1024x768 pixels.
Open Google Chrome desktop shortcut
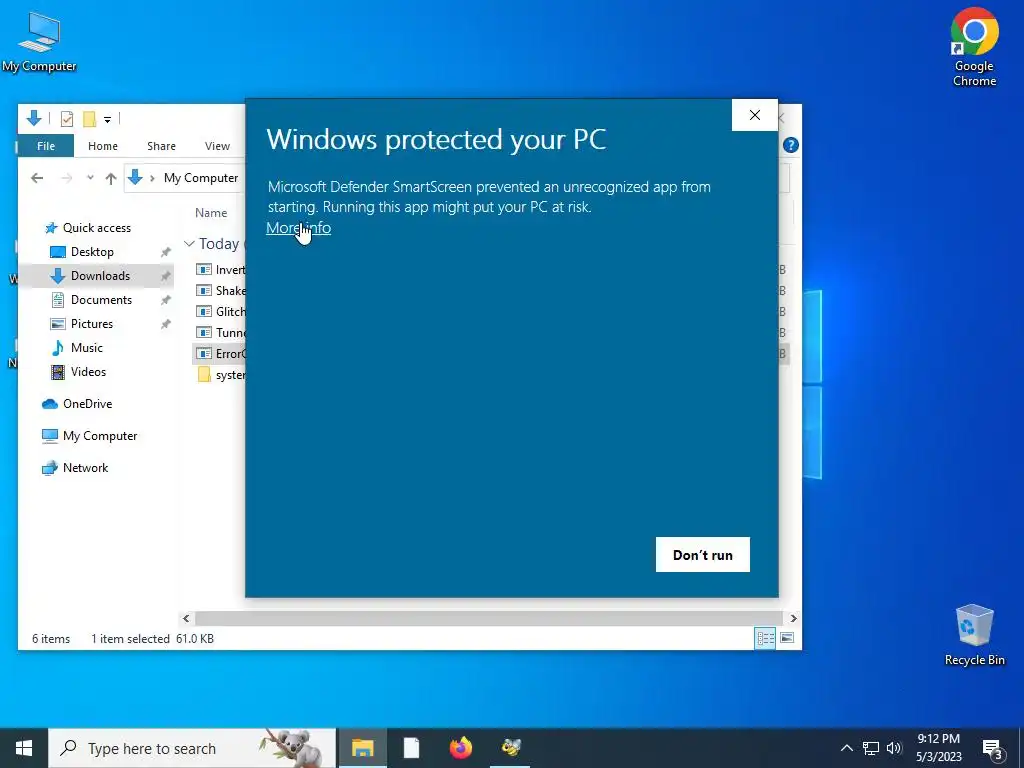pos(974,47)
